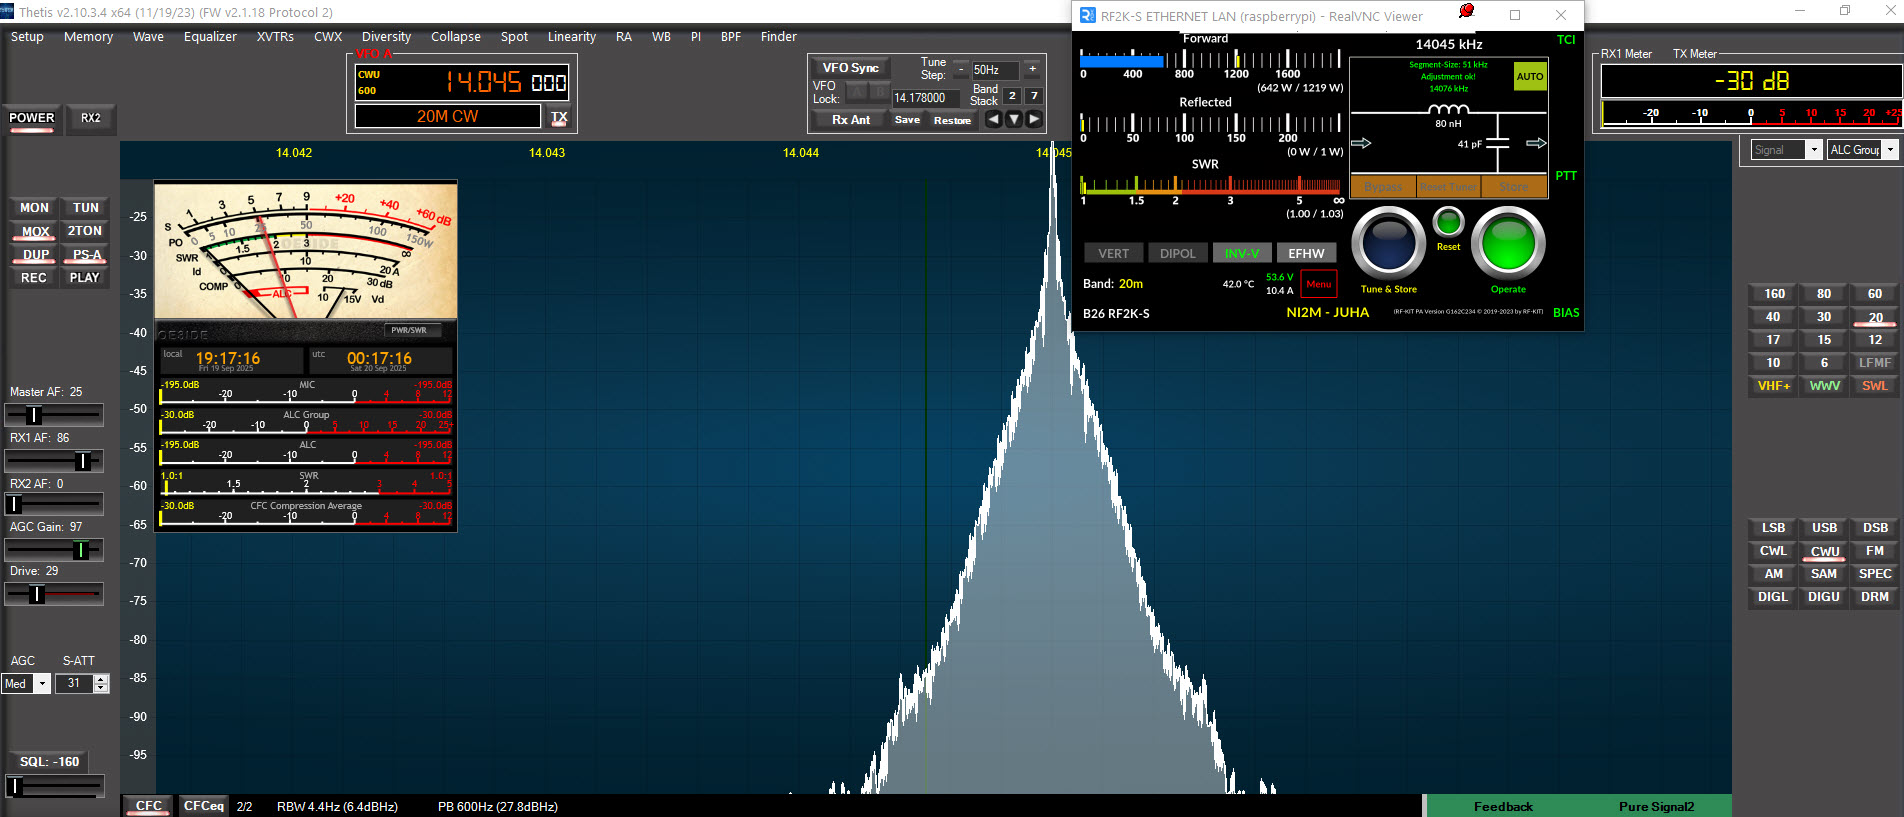Click REC record button
The image size is (1904, 817).
click(x=34, y=278)
